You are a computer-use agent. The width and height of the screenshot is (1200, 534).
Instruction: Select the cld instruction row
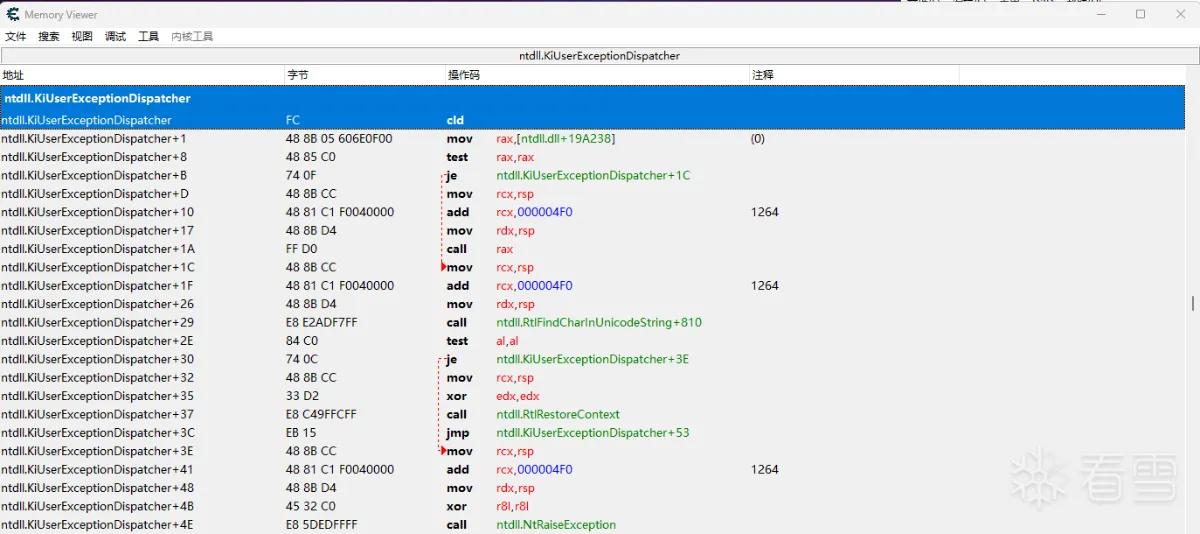[x=595, y=120]
